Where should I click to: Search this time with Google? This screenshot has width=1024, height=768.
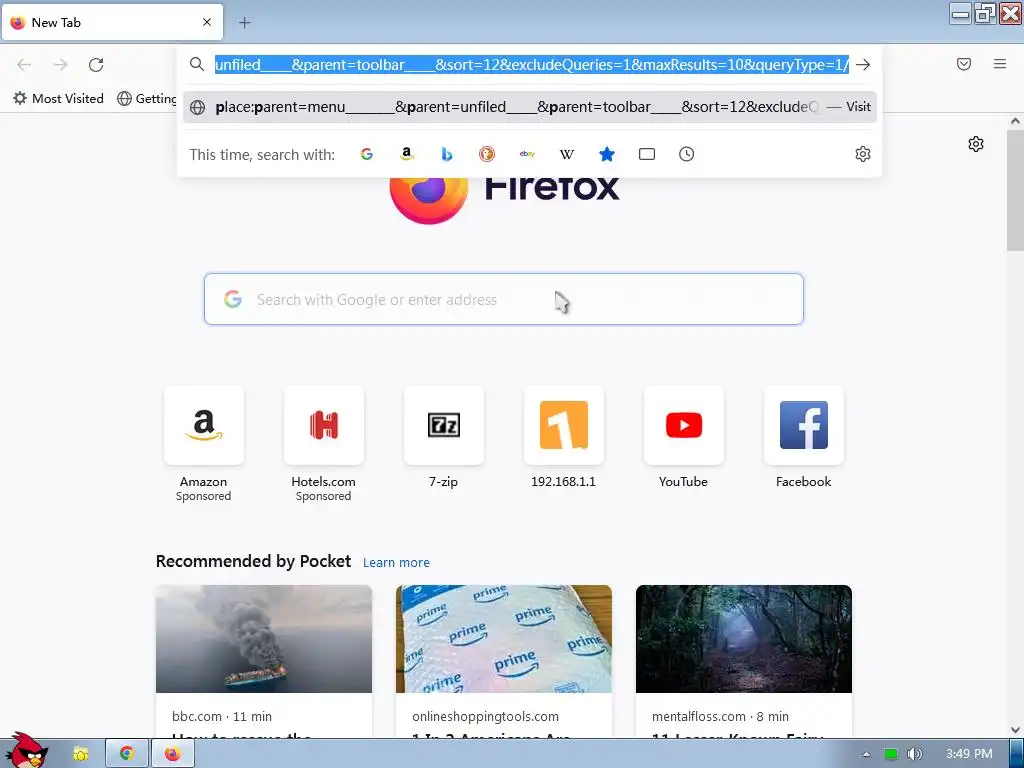[367, 154]
